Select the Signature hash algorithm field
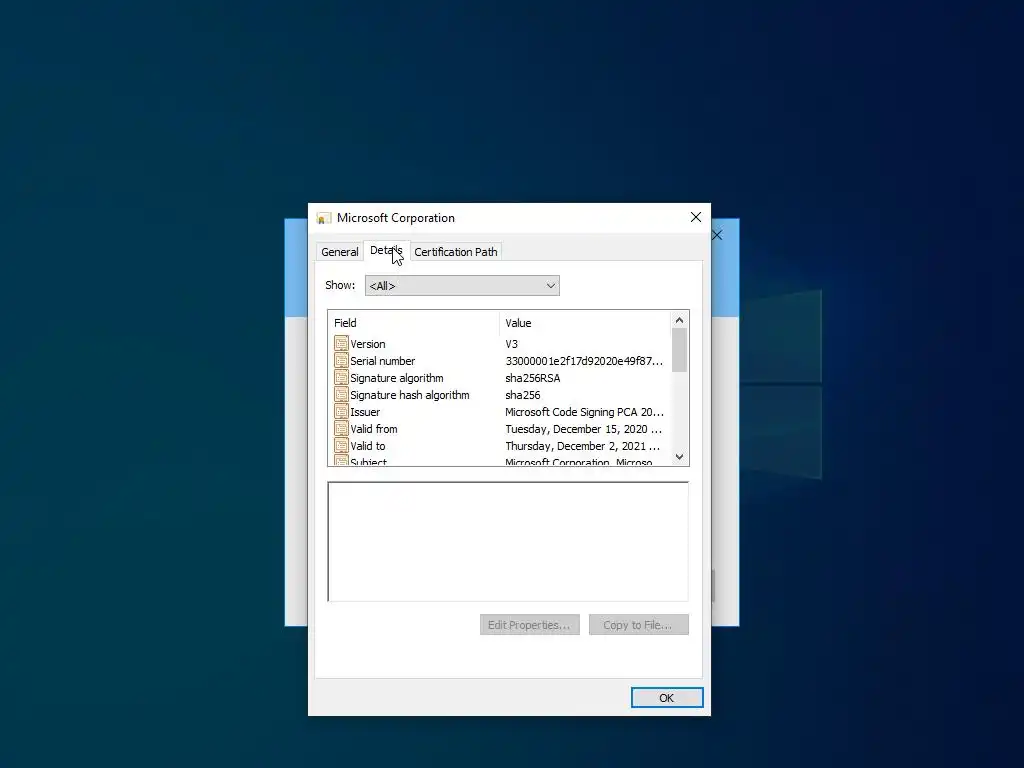Image resolution: width=1024 pixels, height=768 pixels. [x=500, y=394]
